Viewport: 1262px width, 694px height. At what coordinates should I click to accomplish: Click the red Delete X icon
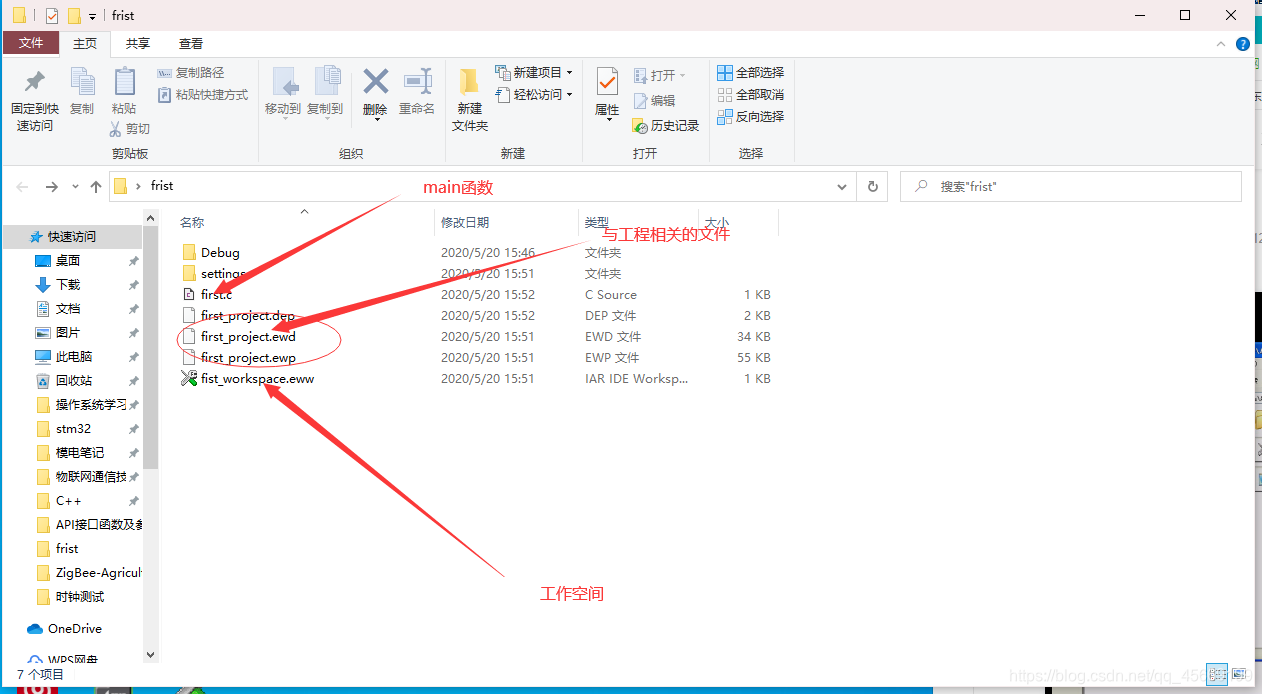pyautogui.click(x=375, y=81)
